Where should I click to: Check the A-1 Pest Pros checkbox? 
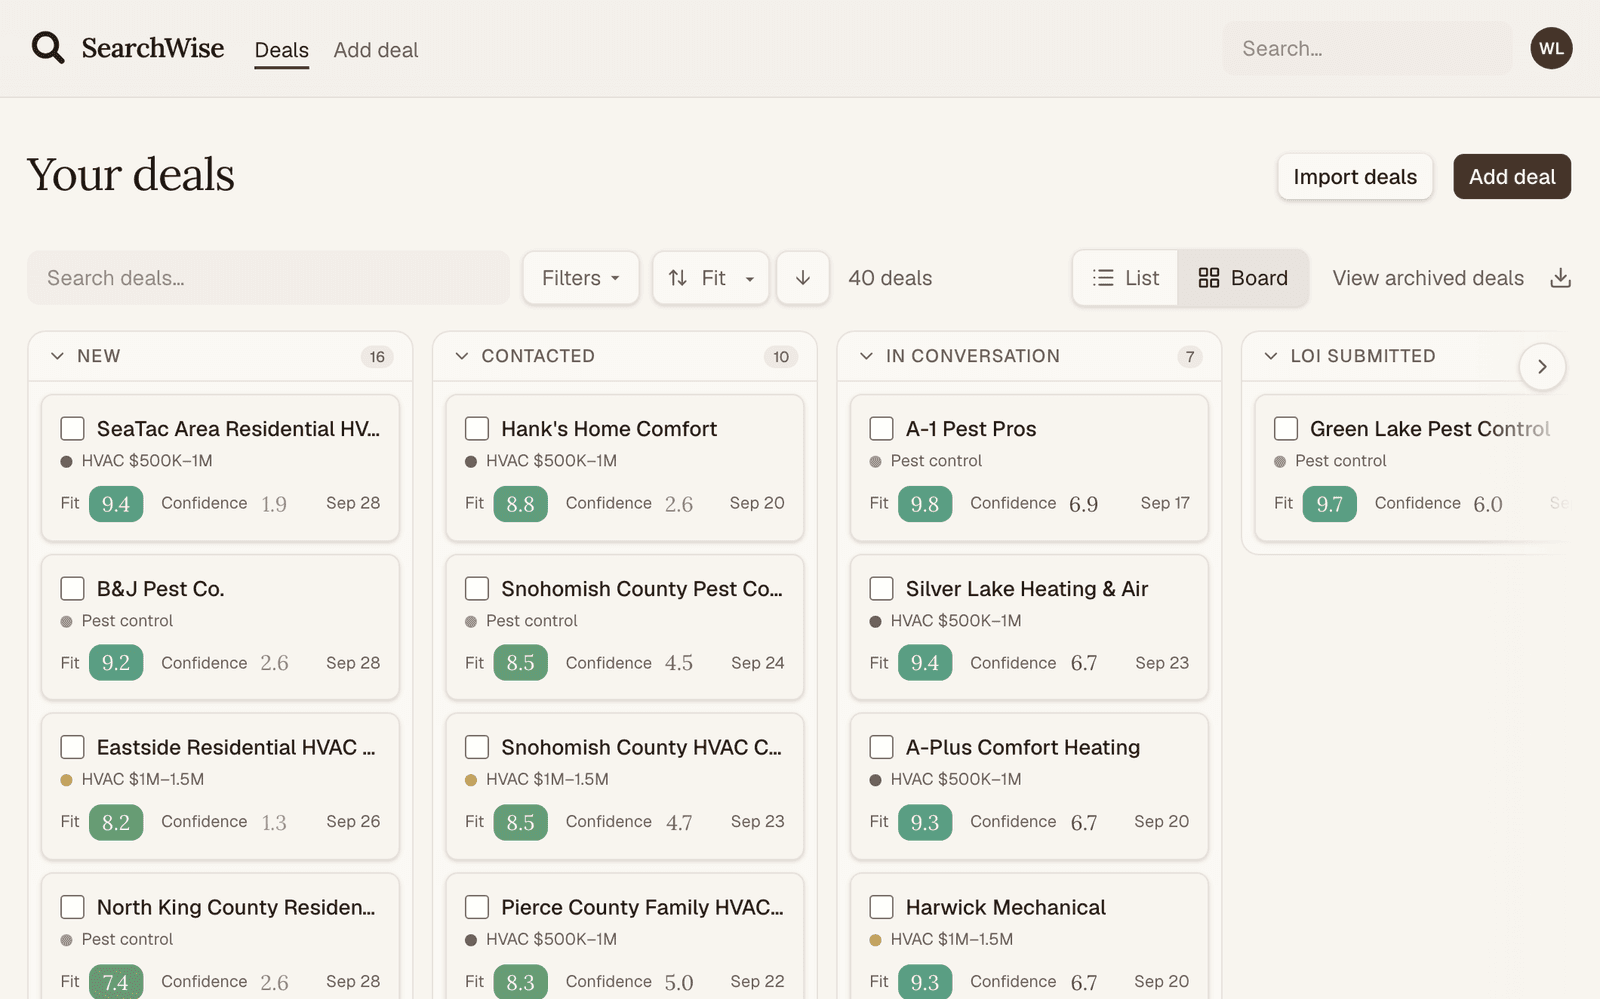click(x=881, y=429)
